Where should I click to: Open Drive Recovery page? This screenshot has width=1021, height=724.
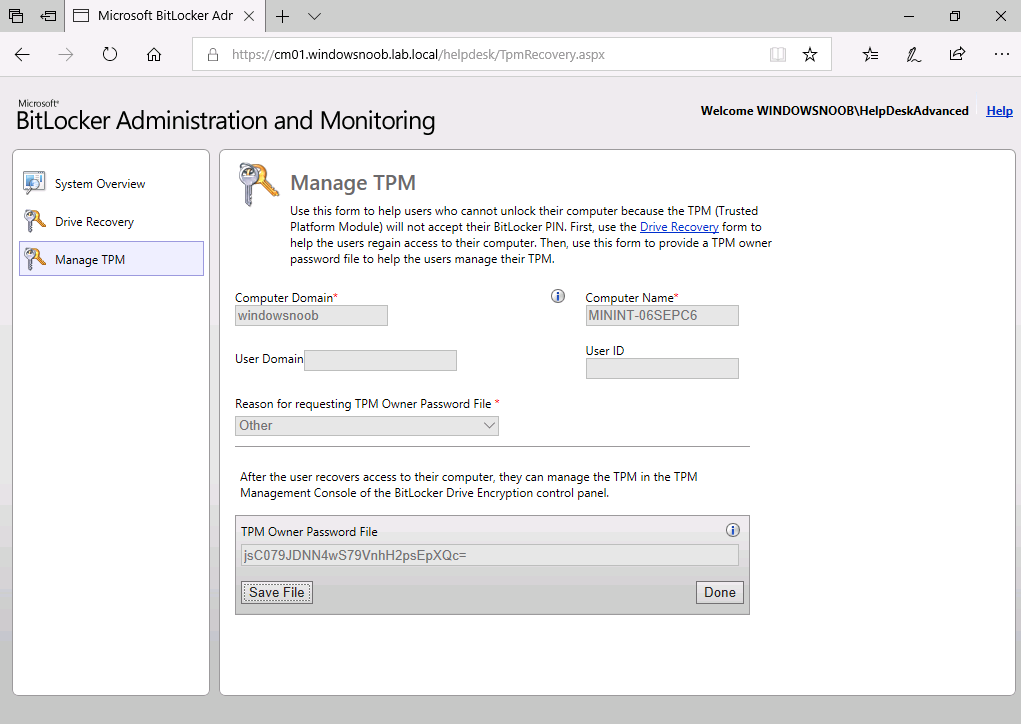pyautogui.click(x=94, y=222)
